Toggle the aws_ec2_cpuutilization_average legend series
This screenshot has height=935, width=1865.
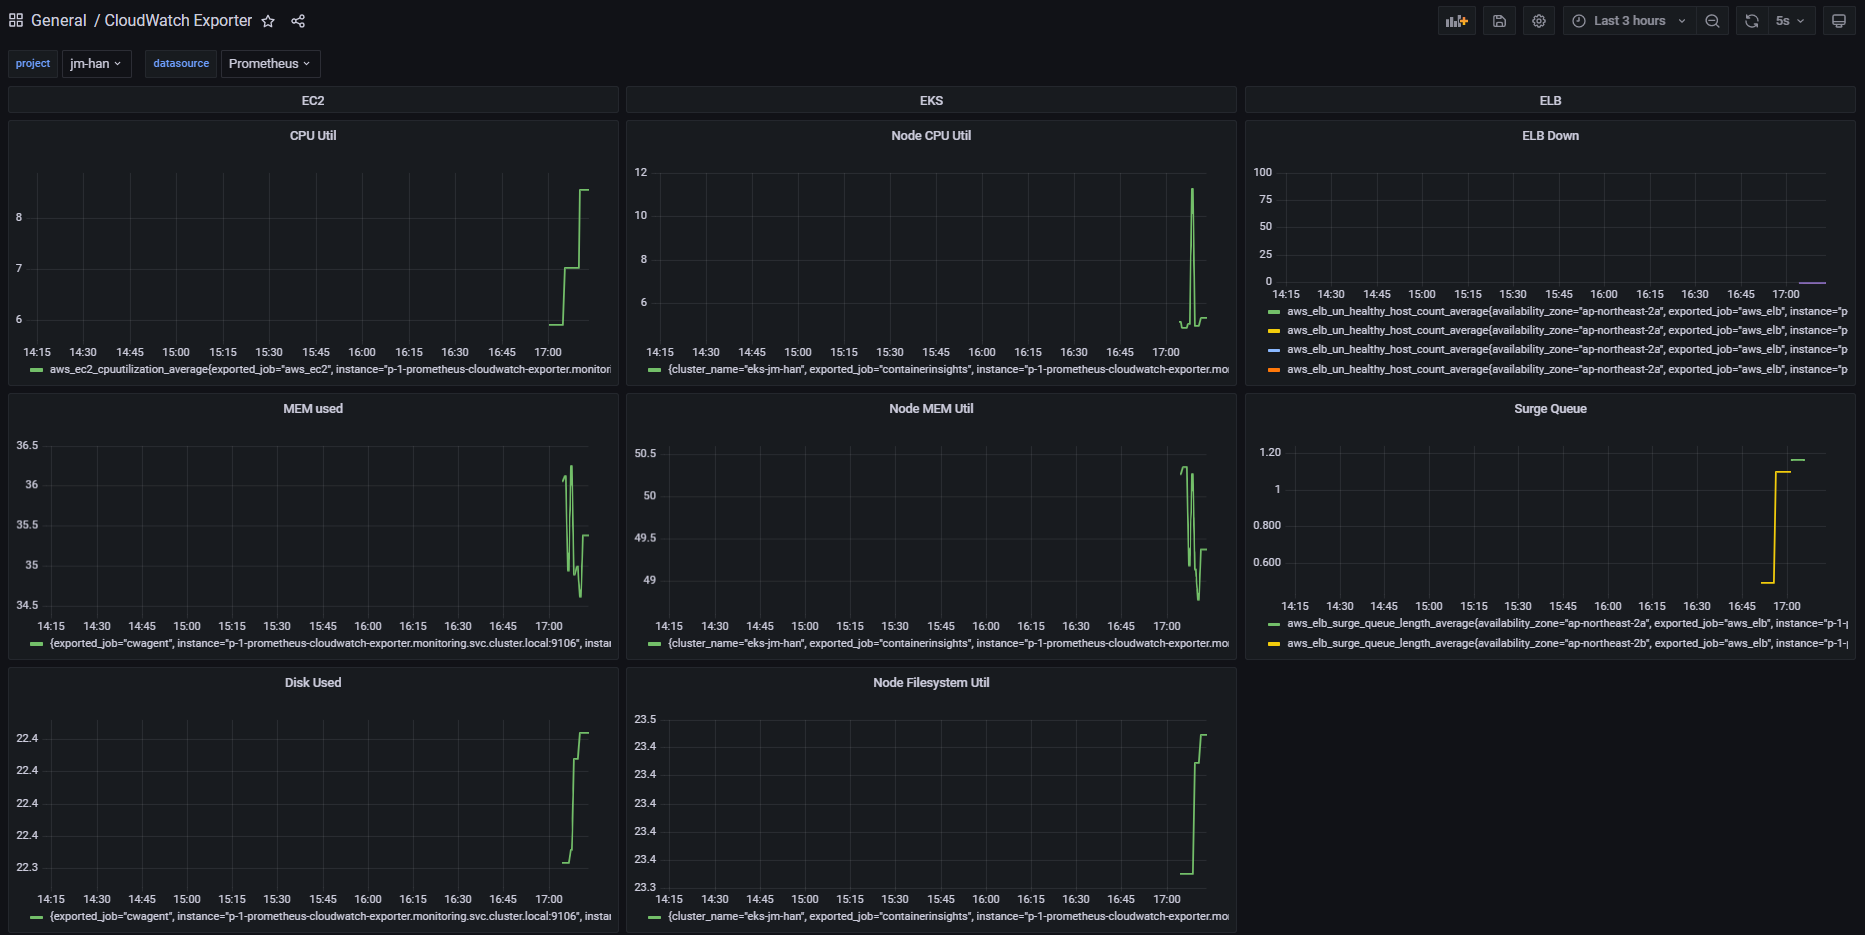[x=330, y=370]
